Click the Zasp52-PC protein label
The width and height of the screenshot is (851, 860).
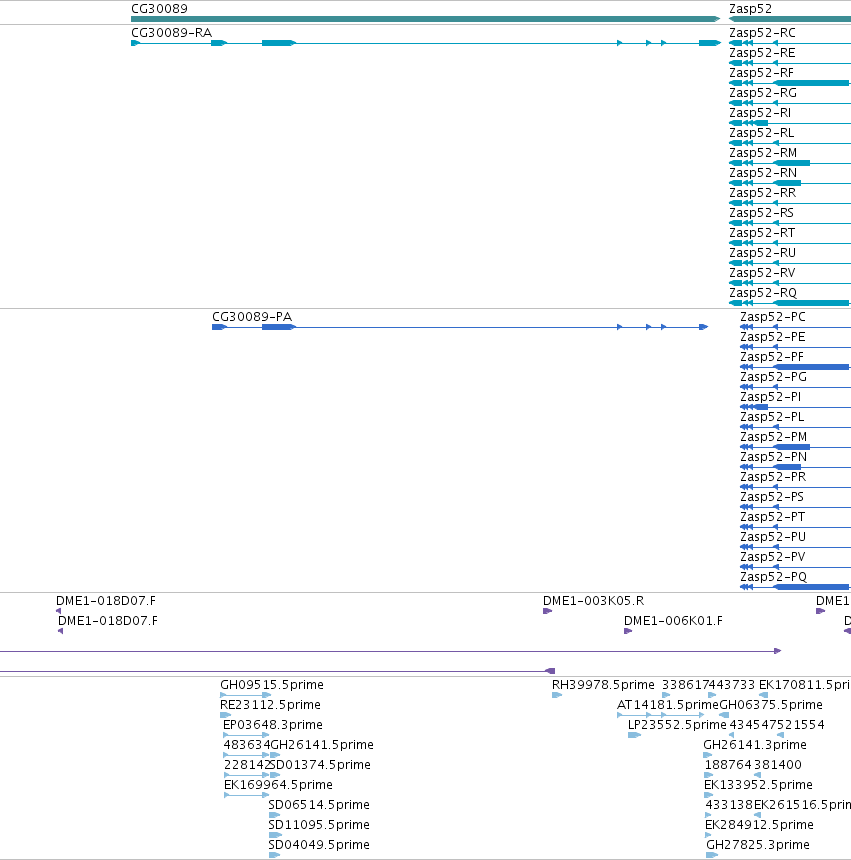[773, 317]
